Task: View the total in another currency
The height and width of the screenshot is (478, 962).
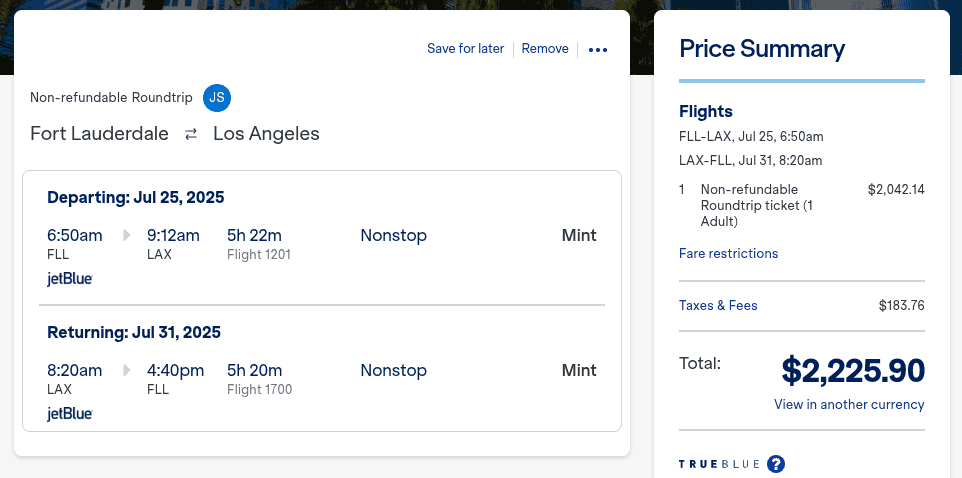Action: coord(849,405)
